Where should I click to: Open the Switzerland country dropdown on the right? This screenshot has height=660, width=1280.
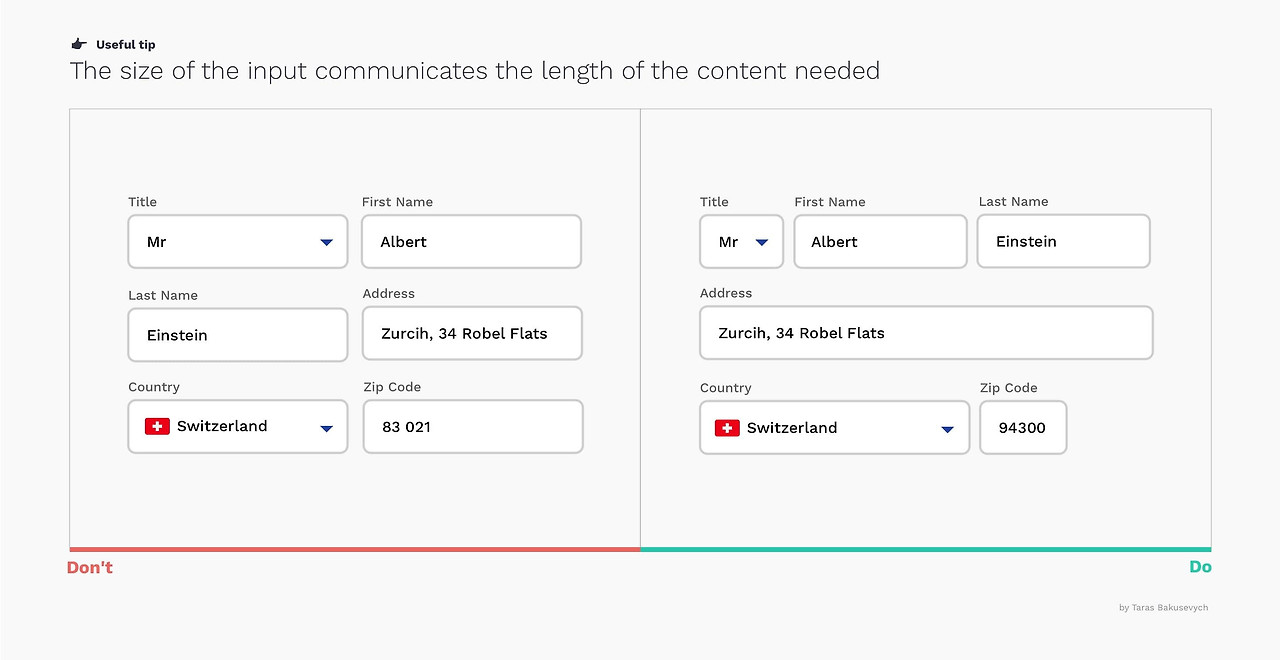click(x=834, y=427)
